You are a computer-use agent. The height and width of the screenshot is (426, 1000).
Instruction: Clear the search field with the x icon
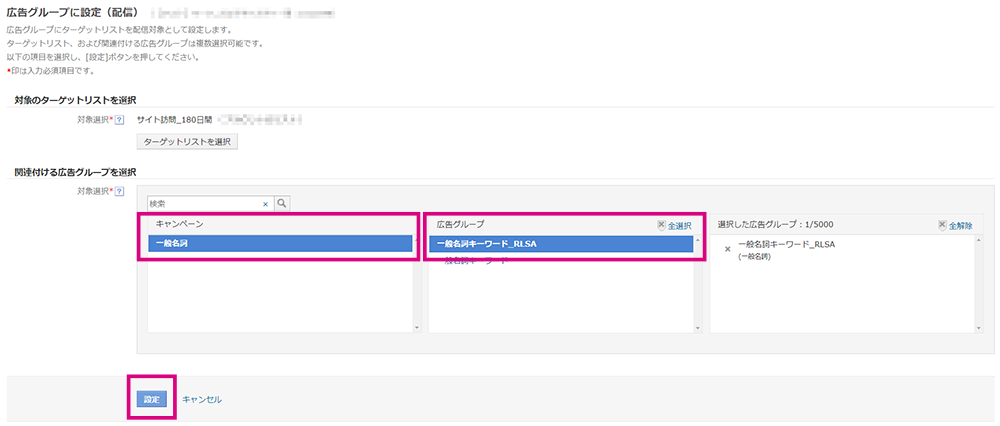point(265,204)
